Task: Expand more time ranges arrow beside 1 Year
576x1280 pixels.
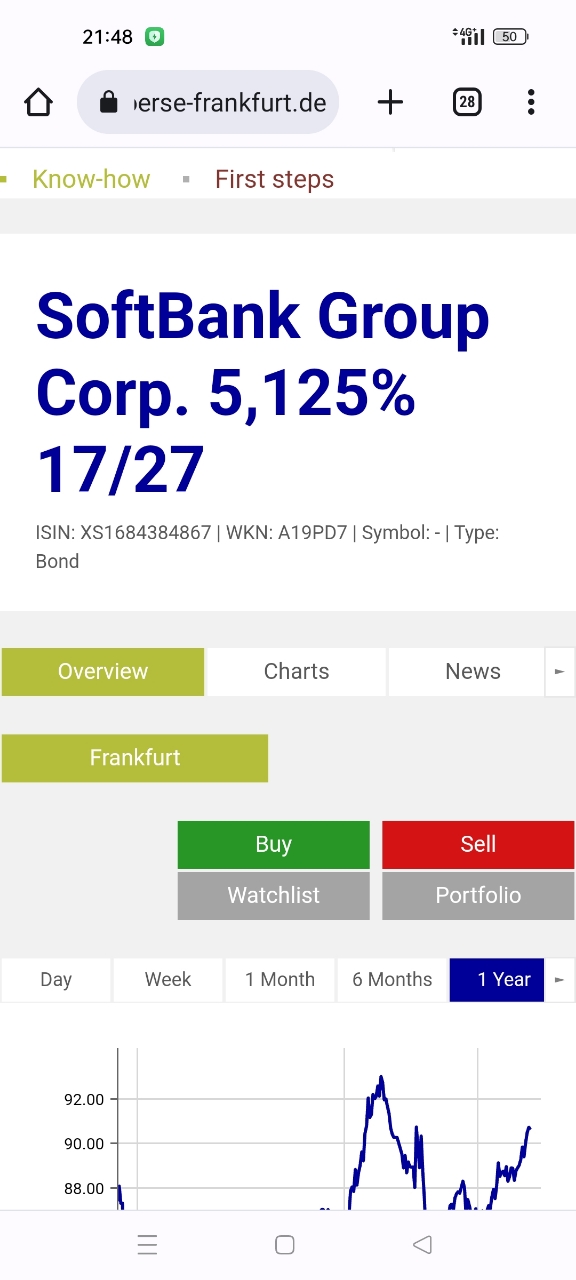Action: point(560,980)
